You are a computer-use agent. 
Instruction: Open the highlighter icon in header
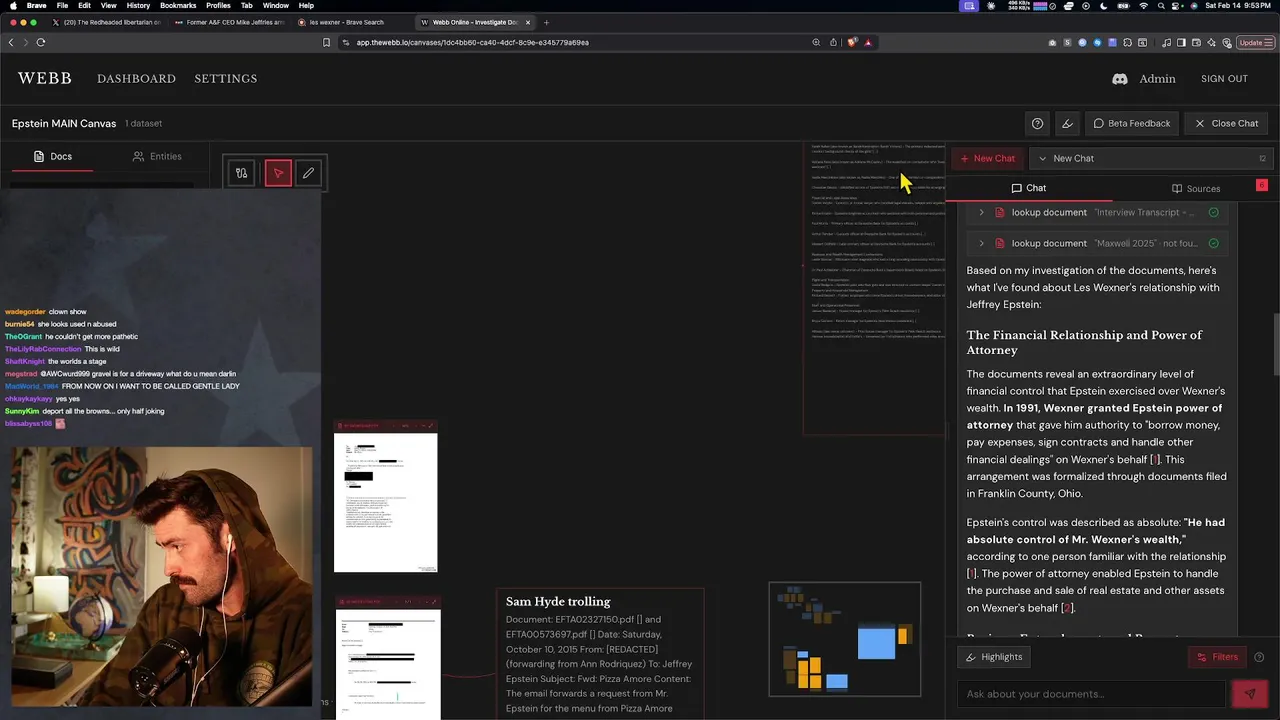click(1067, 123)
